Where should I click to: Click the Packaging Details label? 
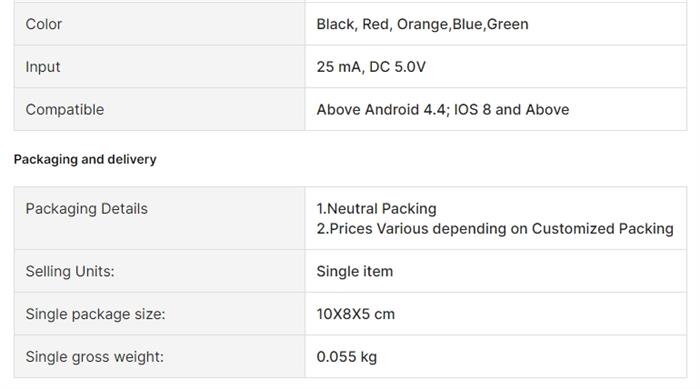[x=87, y=209]
